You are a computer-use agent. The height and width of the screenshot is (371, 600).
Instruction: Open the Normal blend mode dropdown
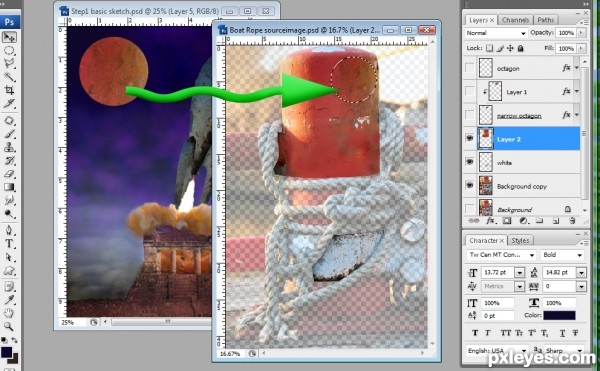point(497,33)
